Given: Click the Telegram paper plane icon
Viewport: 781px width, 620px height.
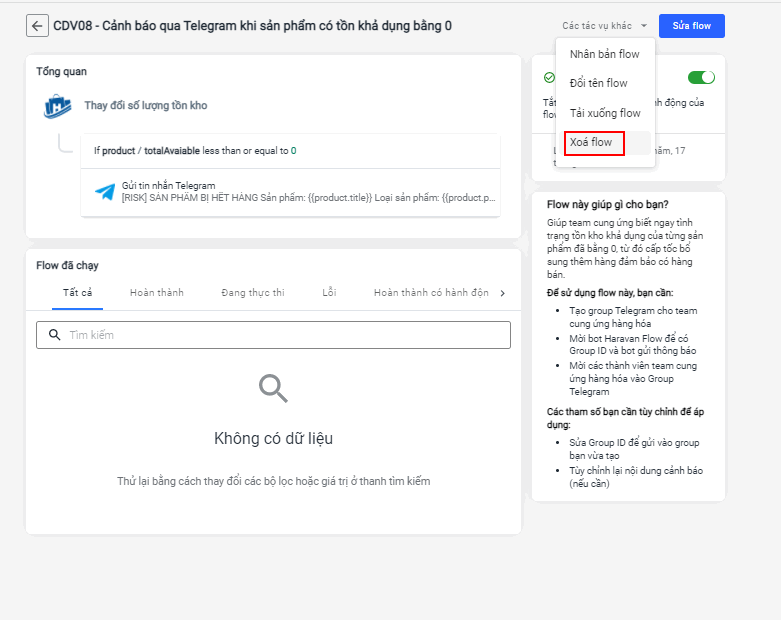Looking at the screenshot, I should coord(105,191).
